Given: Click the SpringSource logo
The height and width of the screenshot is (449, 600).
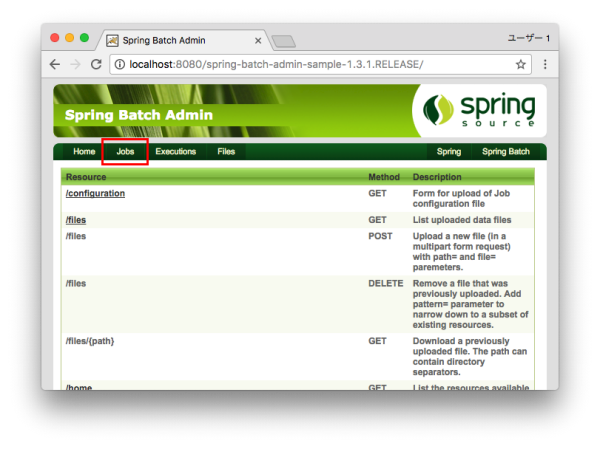Looking at the screenshot, I should tap(479, 110).
